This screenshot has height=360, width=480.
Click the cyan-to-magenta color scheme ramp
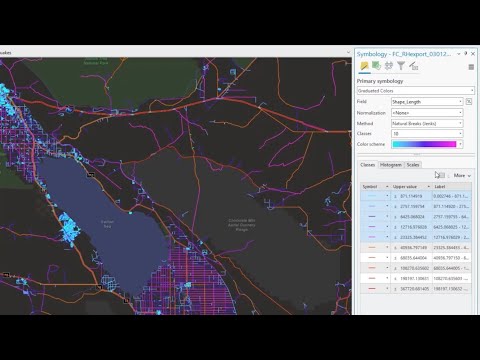coord(424,144)
